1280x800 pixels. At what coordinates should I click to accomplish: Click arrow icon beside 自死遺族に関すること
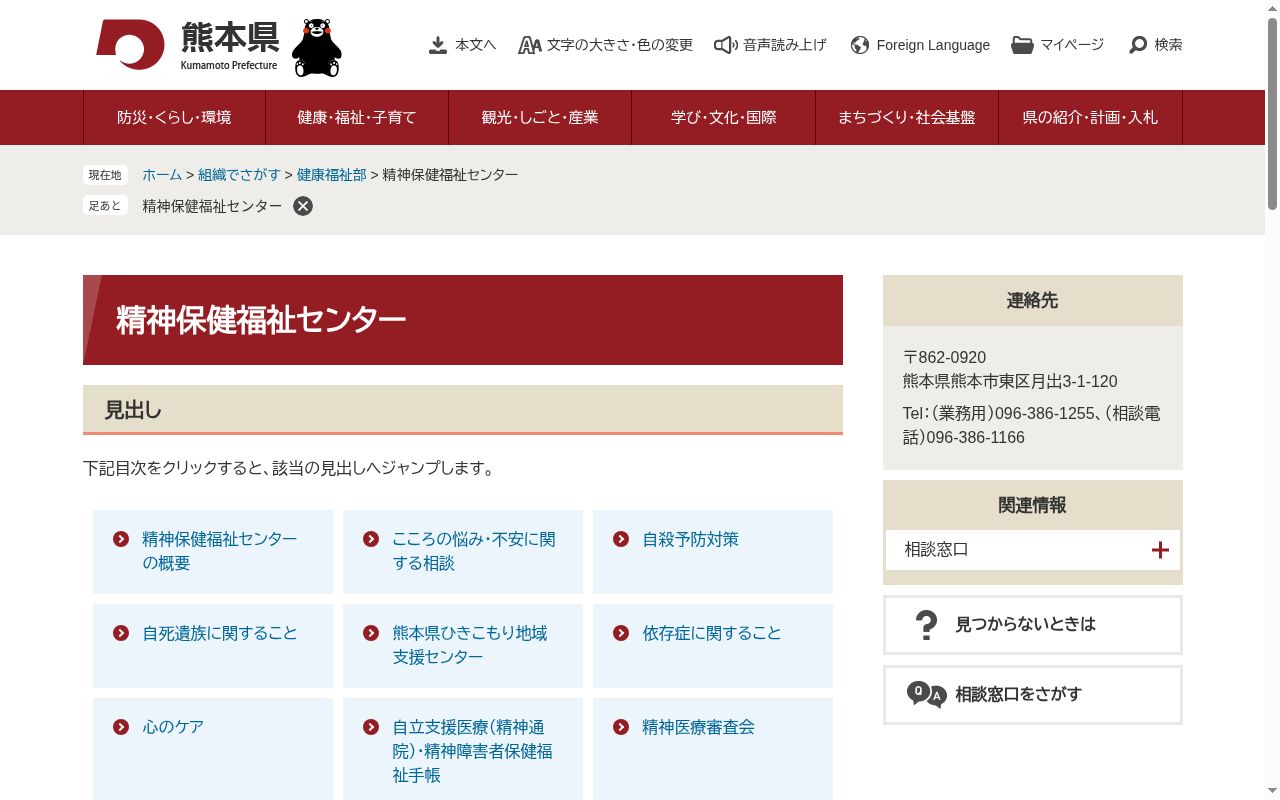(x=121, y=633)
